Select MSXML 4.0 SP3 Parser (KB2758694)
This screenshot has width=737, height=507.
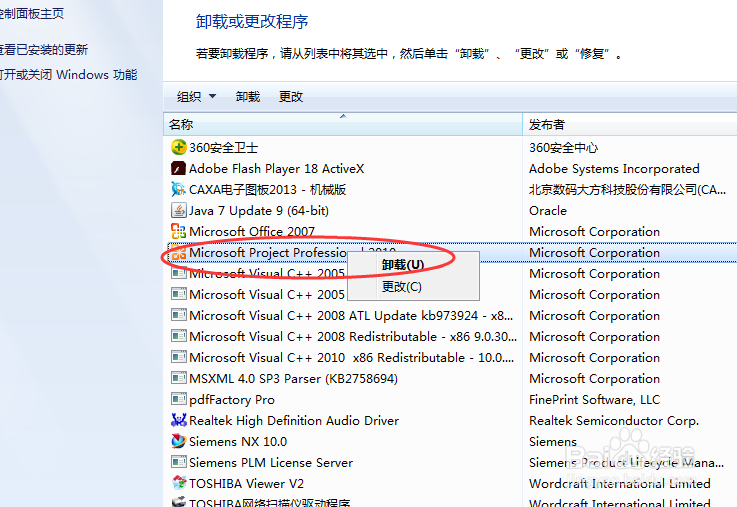tap(293, 378)
